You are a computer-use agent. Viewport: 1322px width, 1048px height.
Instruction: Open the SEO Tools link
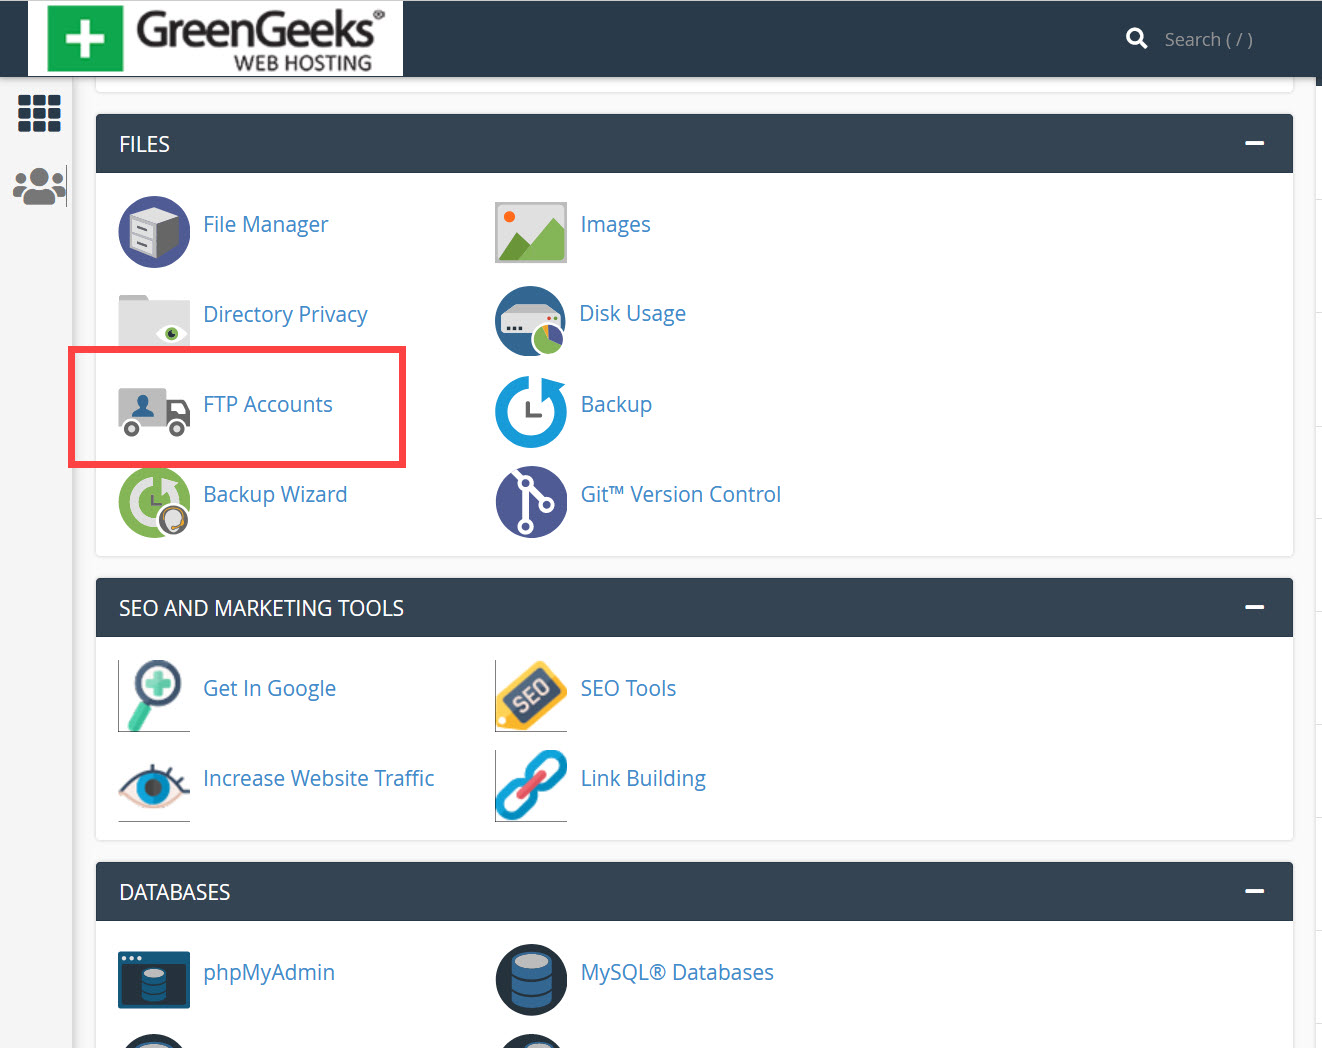click(628, 688)
